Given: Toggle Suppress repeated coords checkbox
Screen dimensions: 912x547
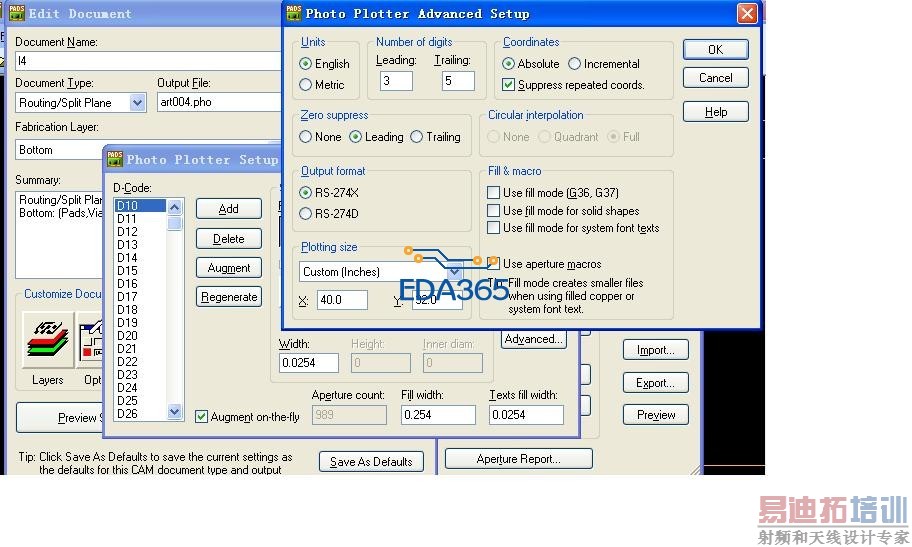Looking at the screenshot, I should coord(508,85).
